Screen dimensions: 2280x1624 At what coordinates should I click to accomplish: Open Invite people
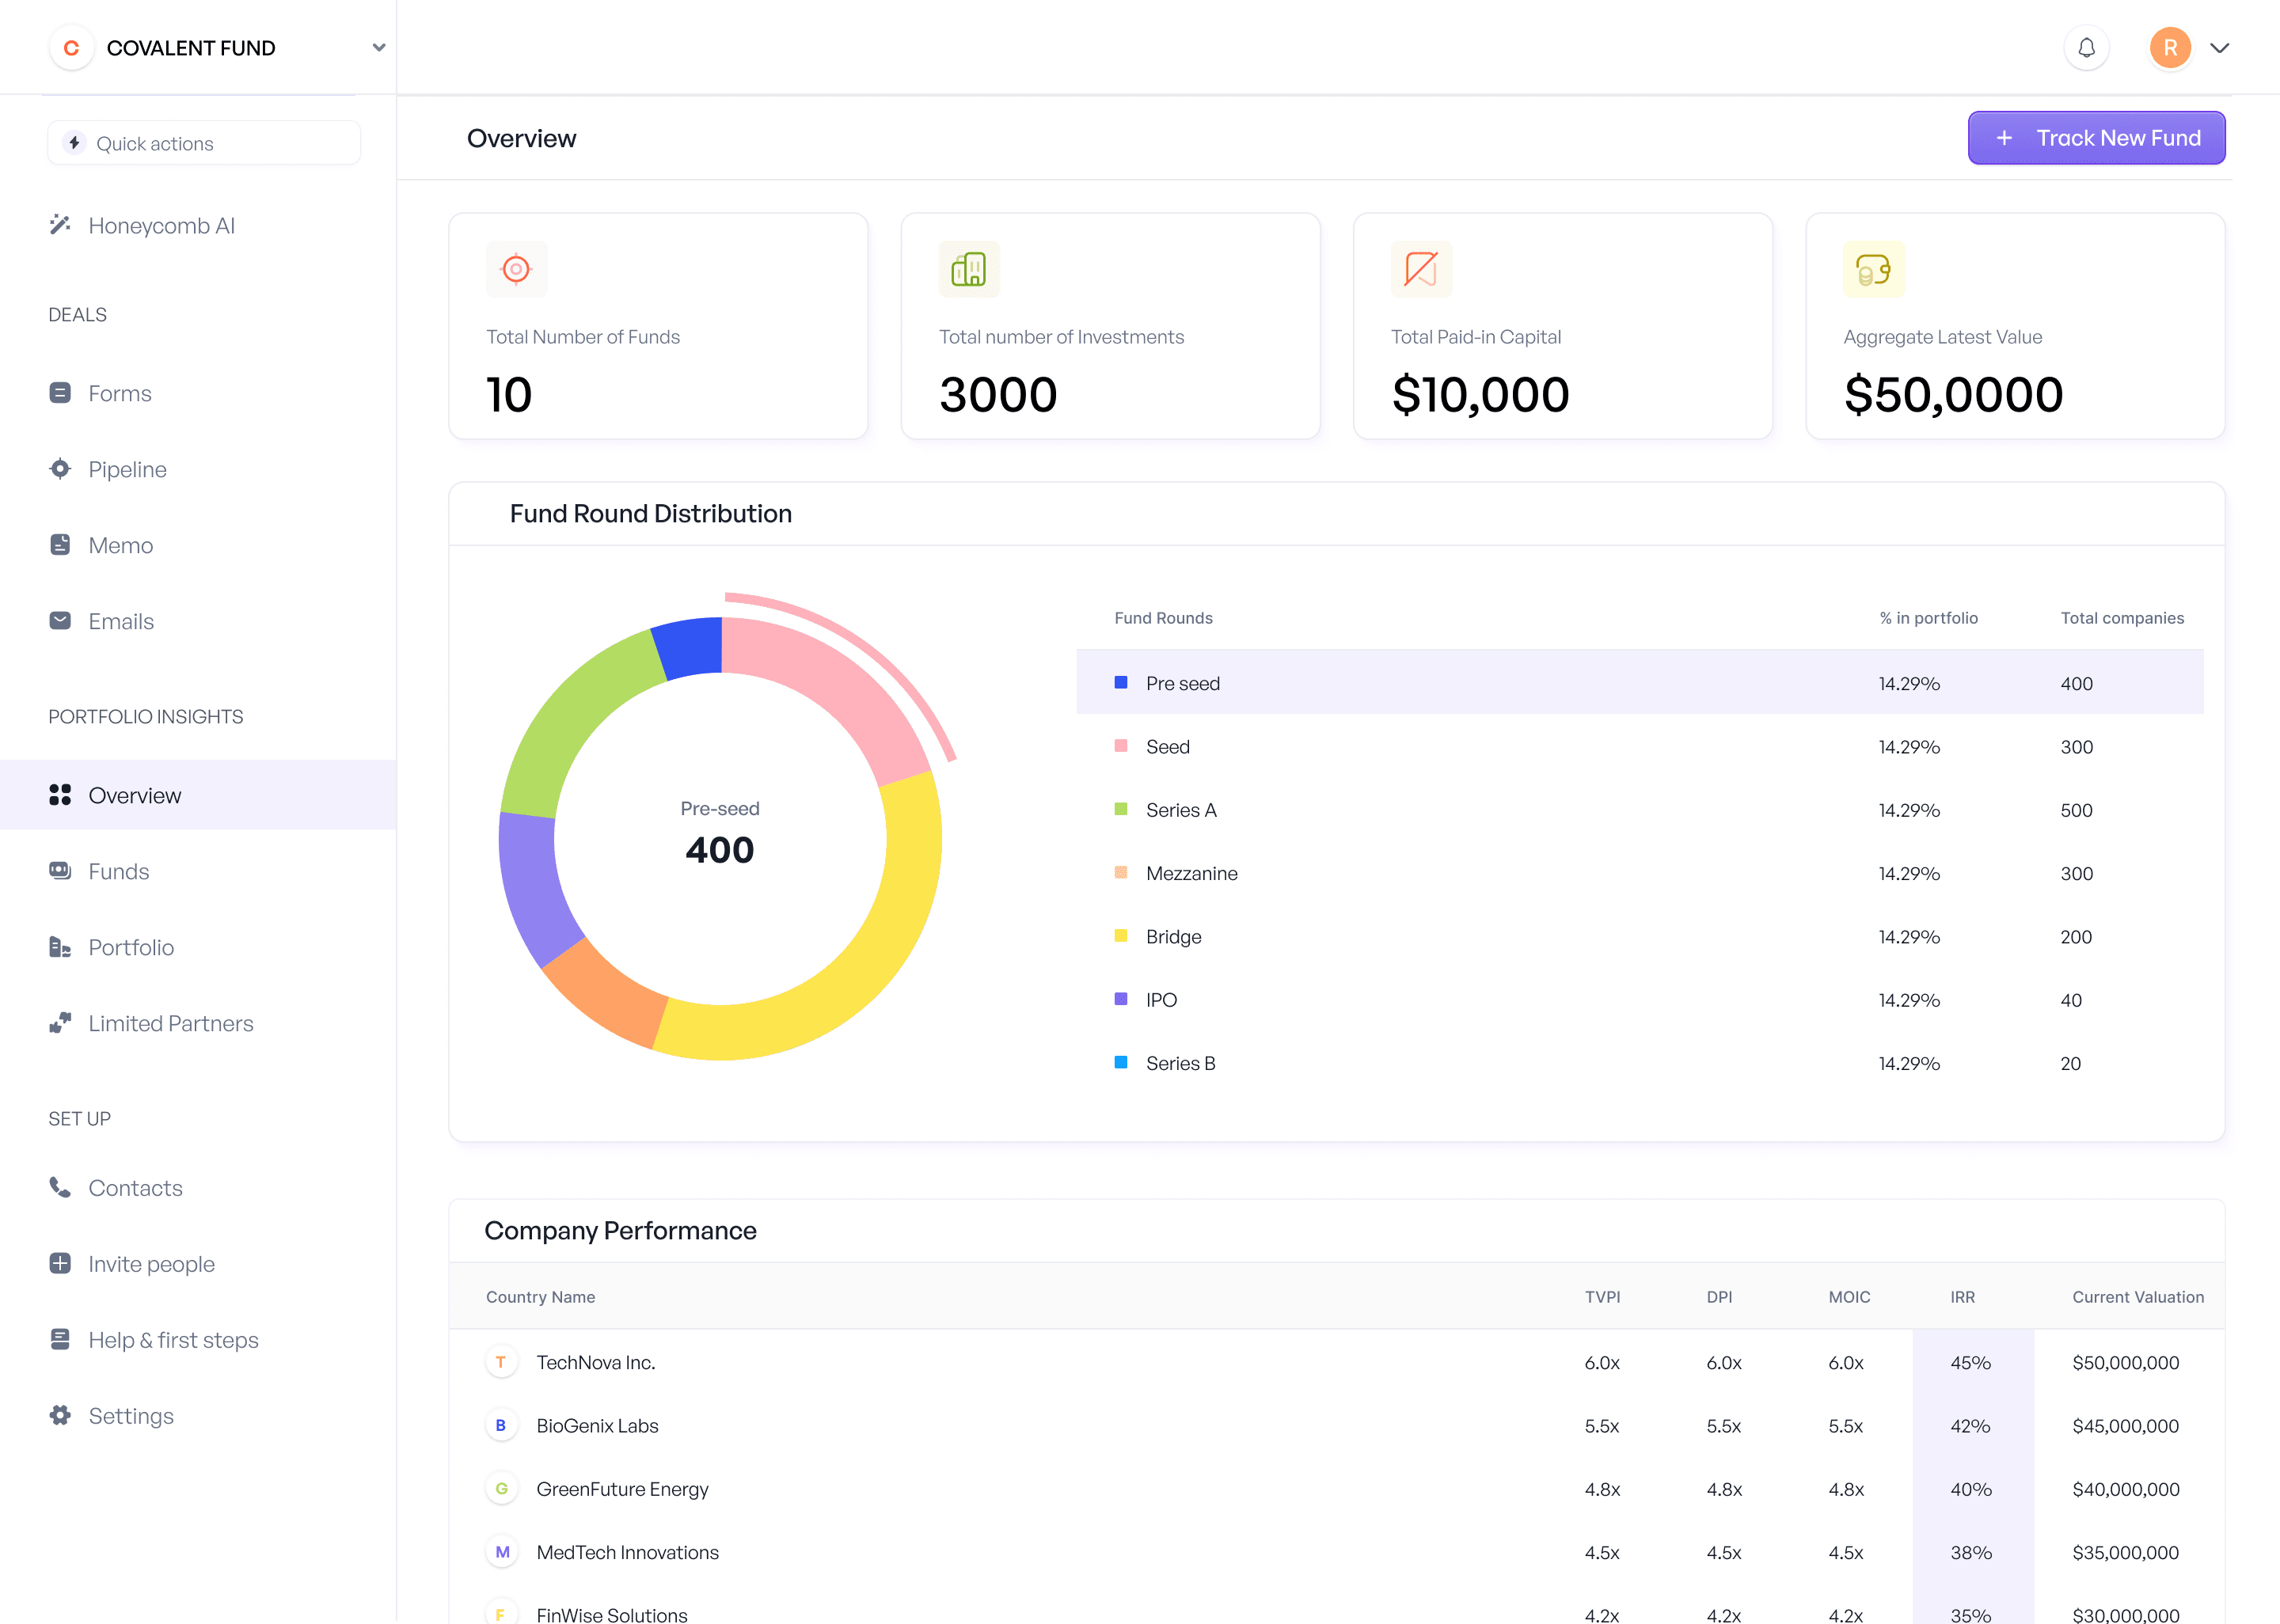point(151,1264)
